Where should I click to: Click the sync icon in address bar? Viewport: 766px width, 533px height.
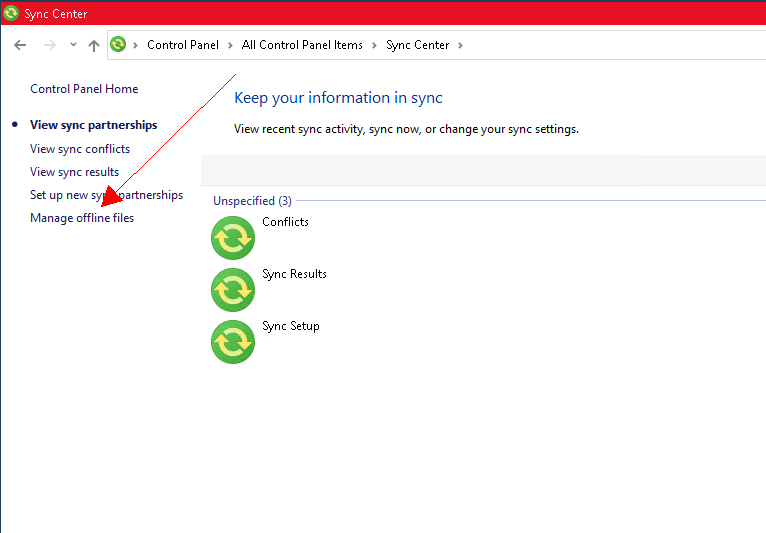tap(119, 45)
